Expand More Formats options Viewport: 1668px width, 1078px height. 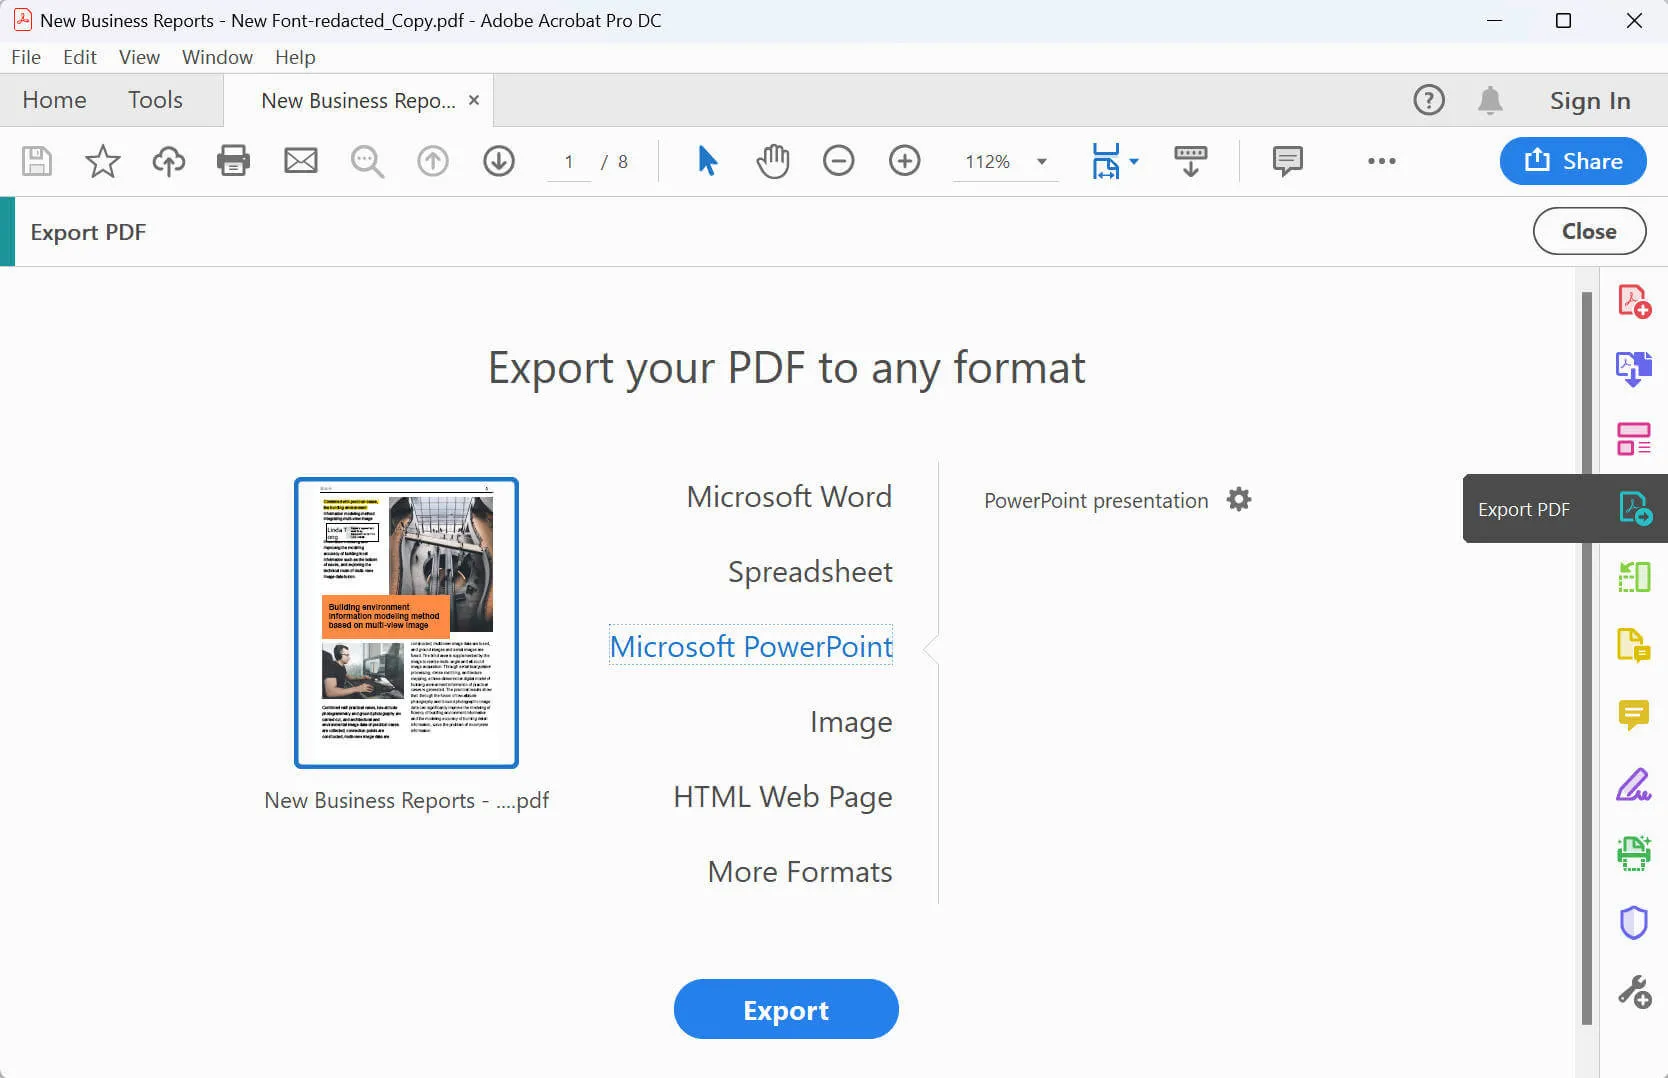pos(799,871)
